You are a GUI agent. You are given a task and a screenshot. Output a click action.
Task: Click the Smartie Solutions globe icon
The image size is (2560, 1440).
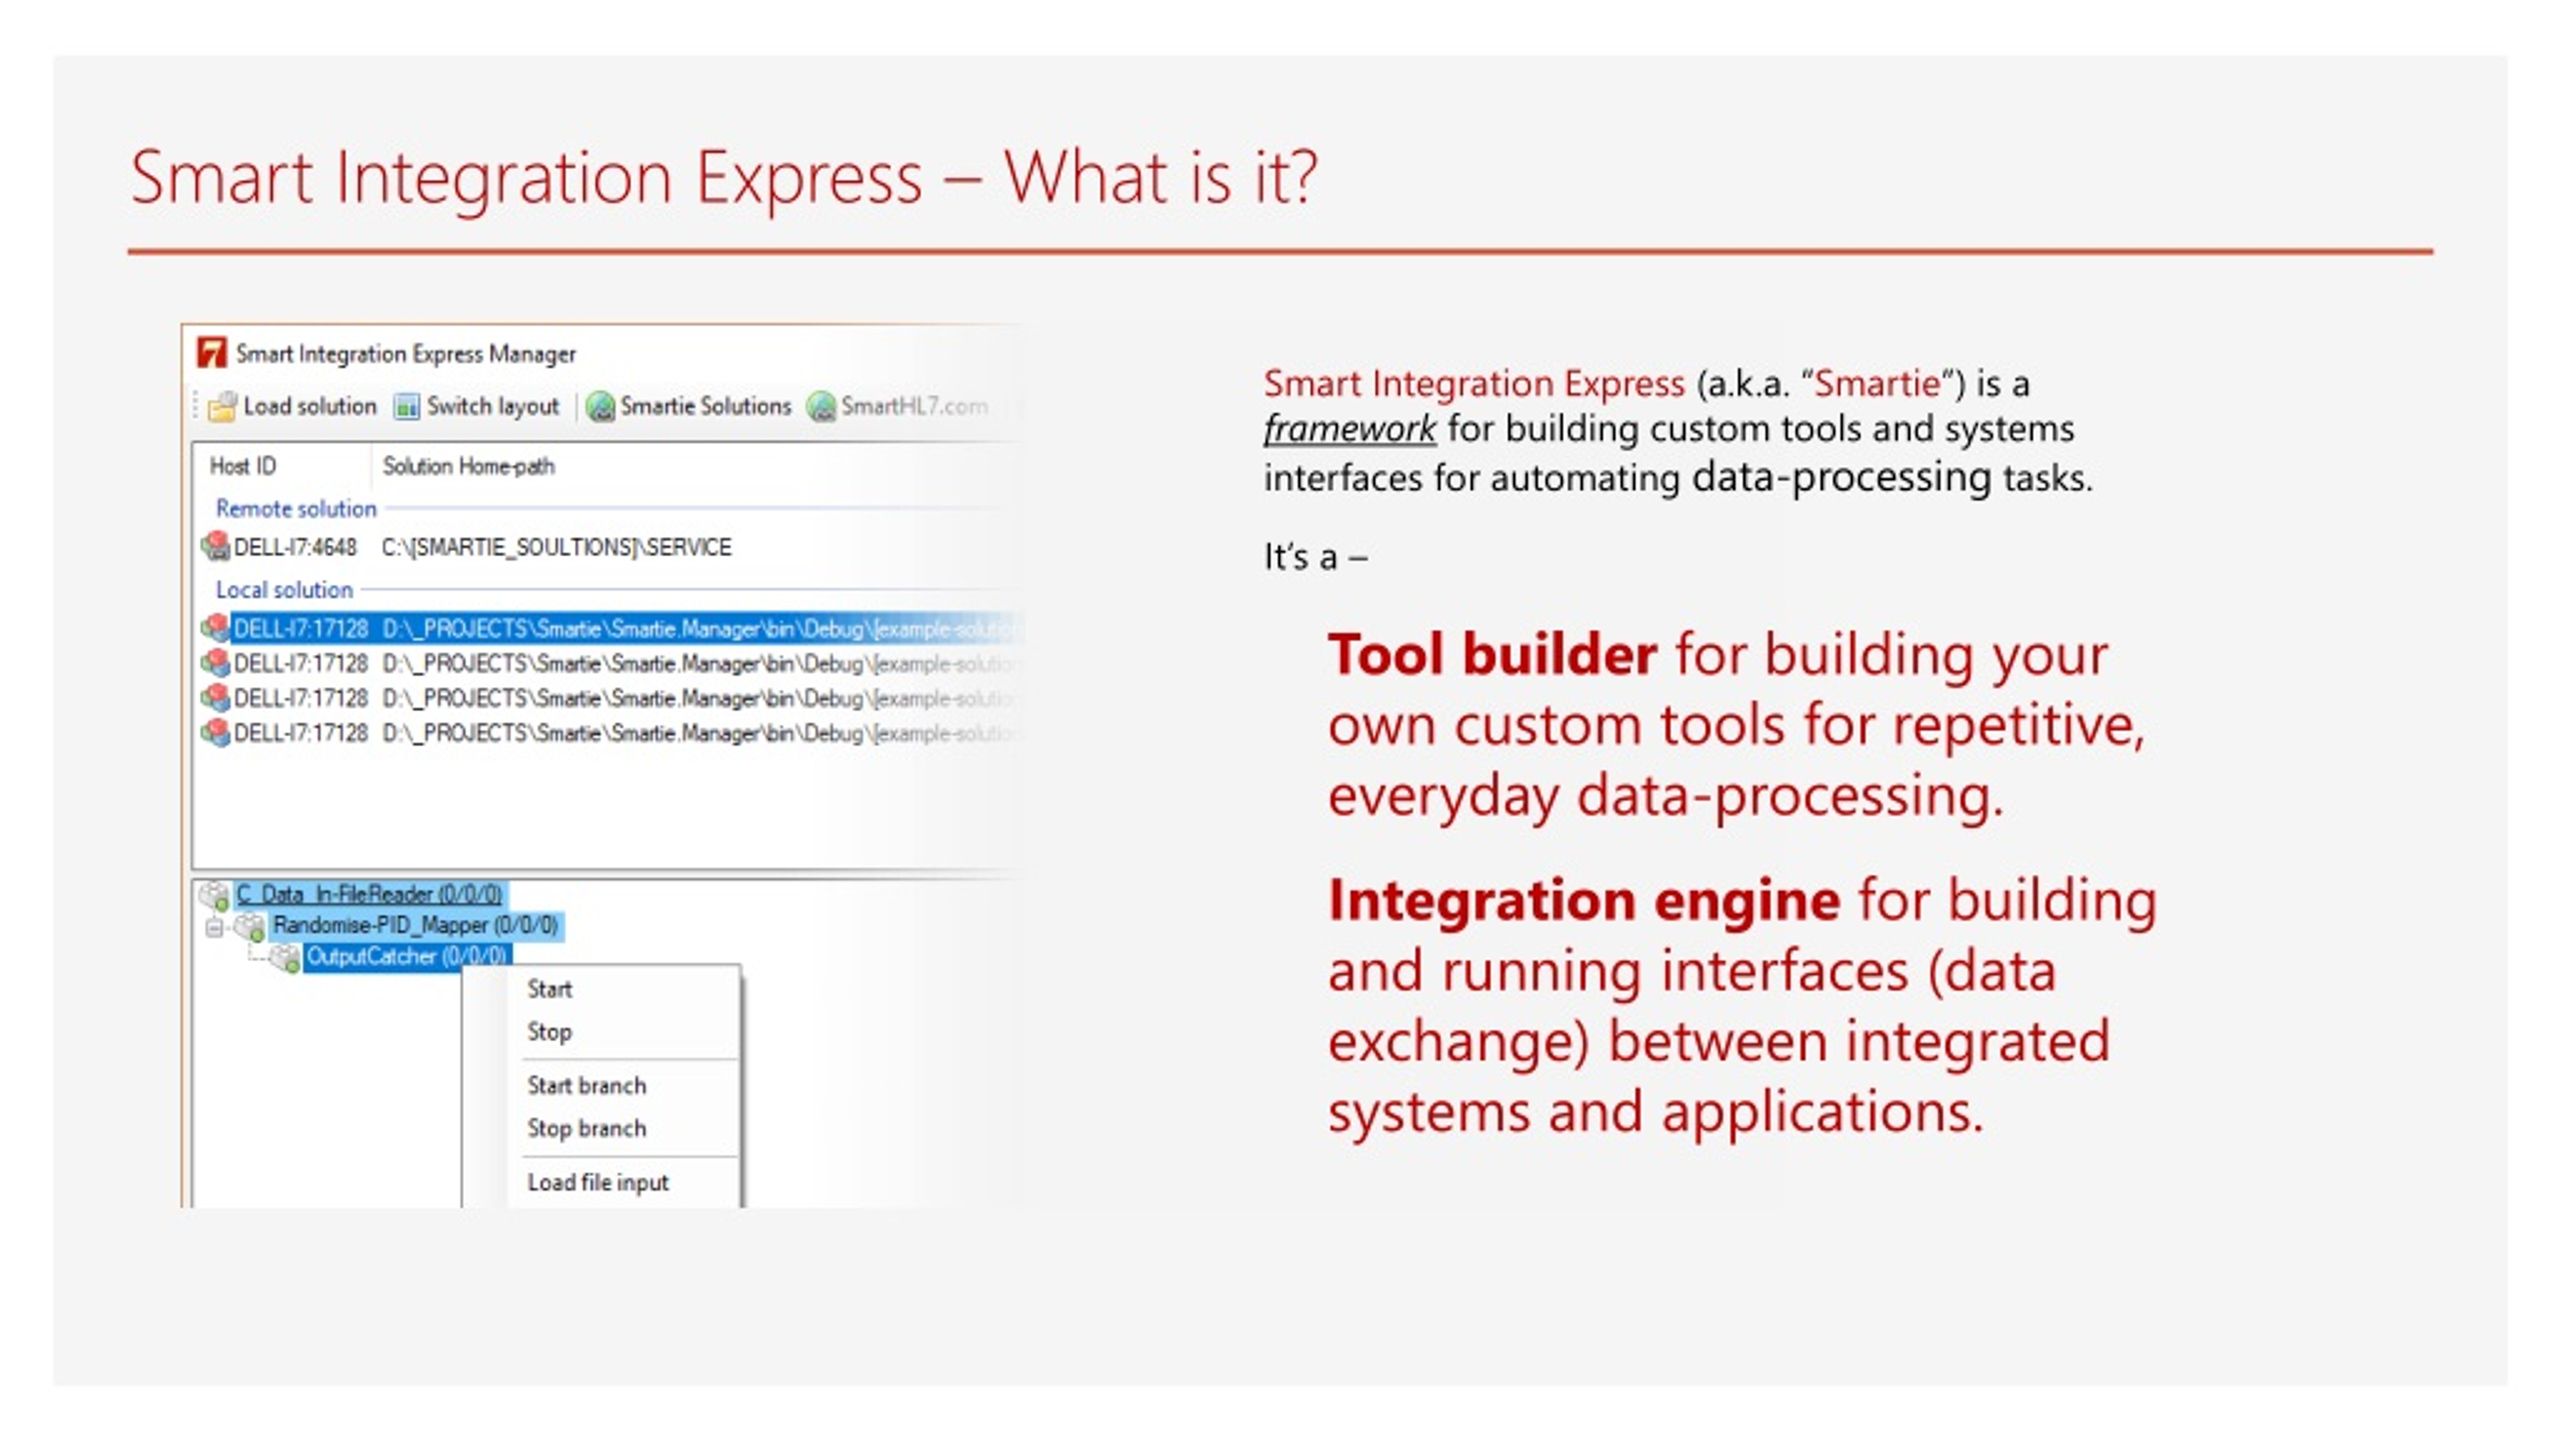click(x=600, y=406)
